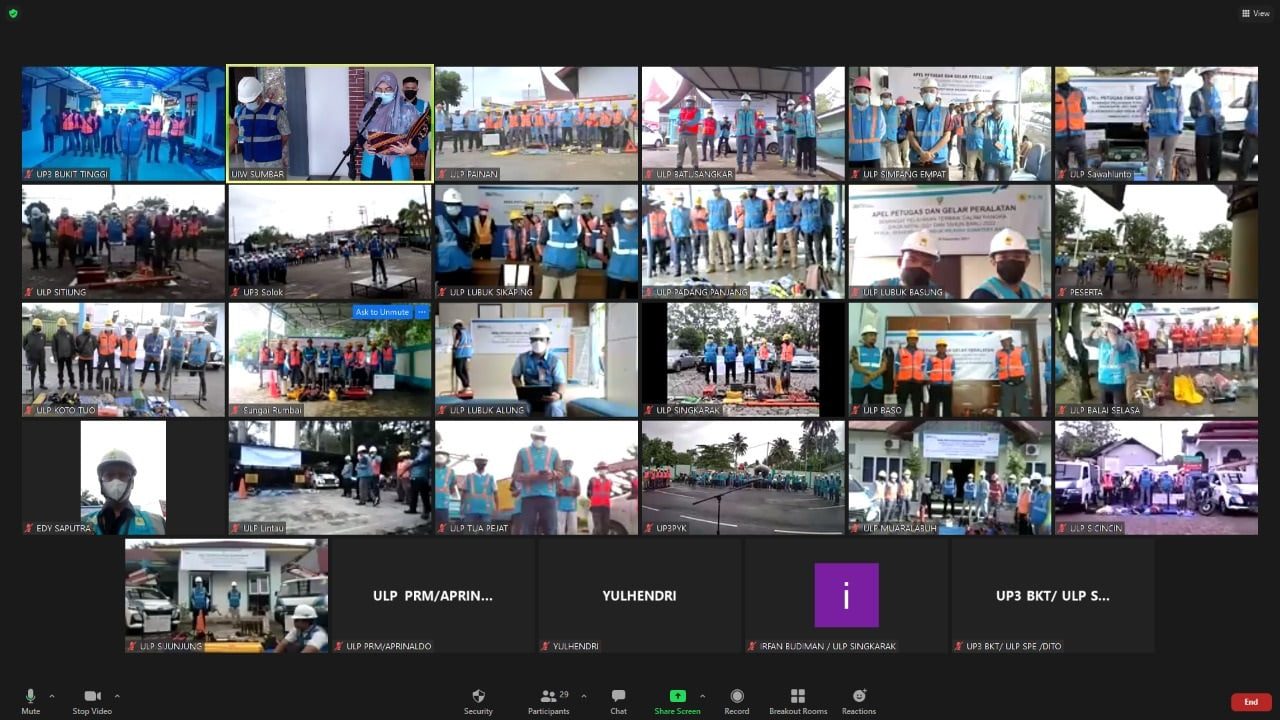Expand video options arrow beside Stop Video
The width and height of the screenshot is (1280, 720).
coord(117,696)
